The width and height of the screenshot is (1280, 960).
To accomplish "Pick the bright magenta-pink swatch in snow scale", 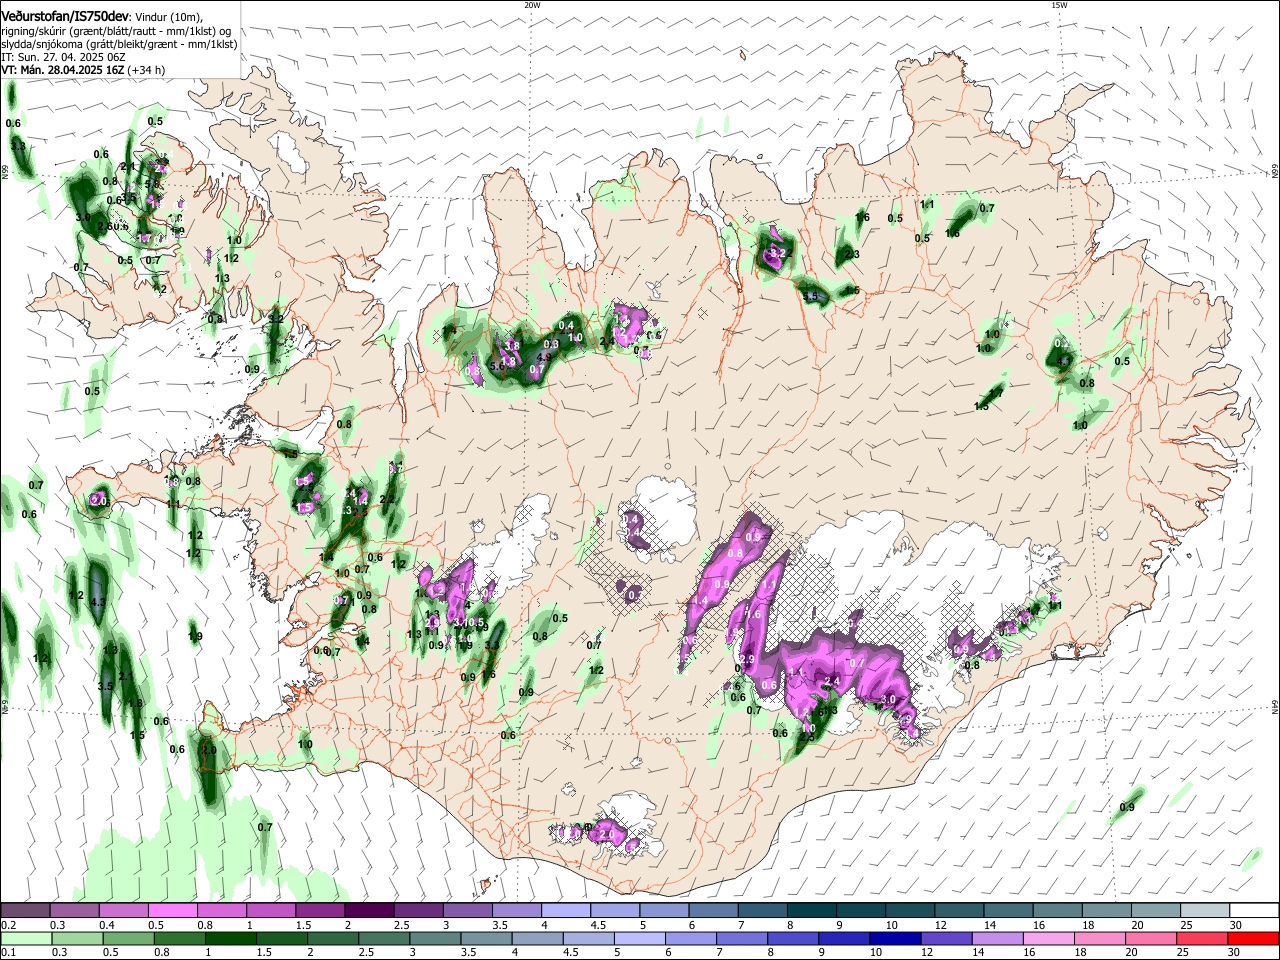I will tap(172, 910).
